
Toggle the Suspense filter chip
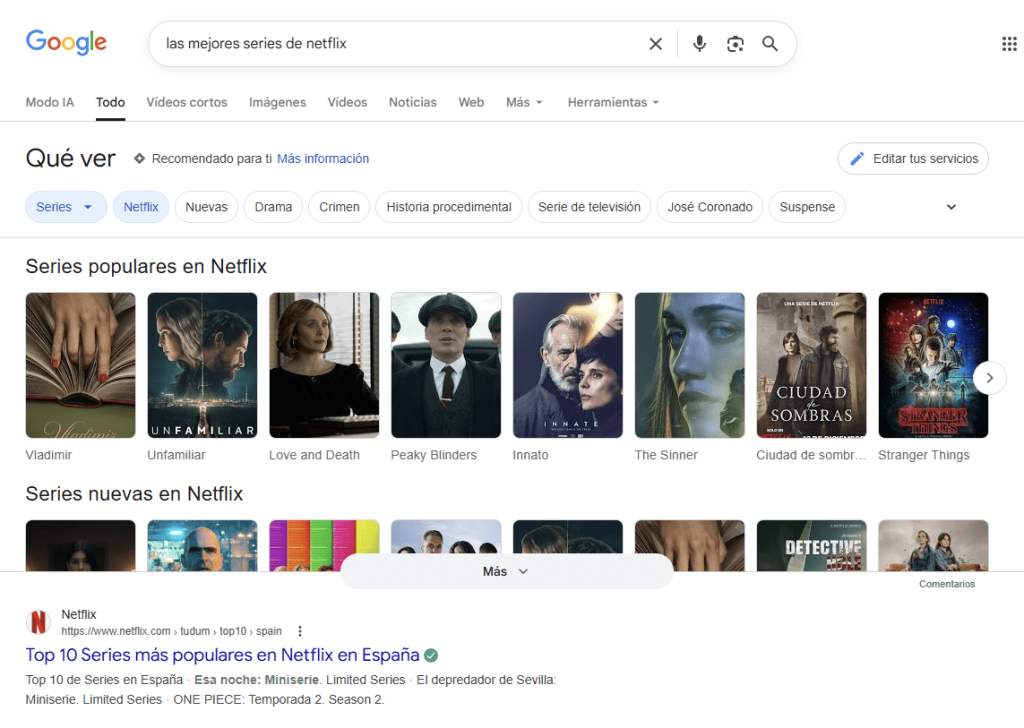tap(807, 207)
